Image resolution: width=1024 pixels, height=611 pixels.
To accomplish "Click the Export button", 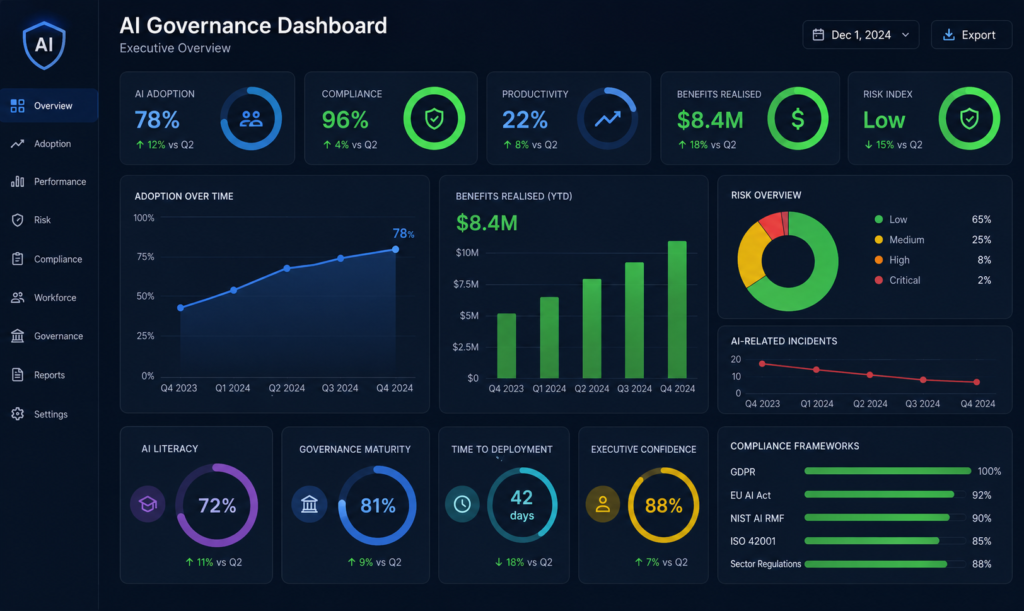I will (971, 35).
